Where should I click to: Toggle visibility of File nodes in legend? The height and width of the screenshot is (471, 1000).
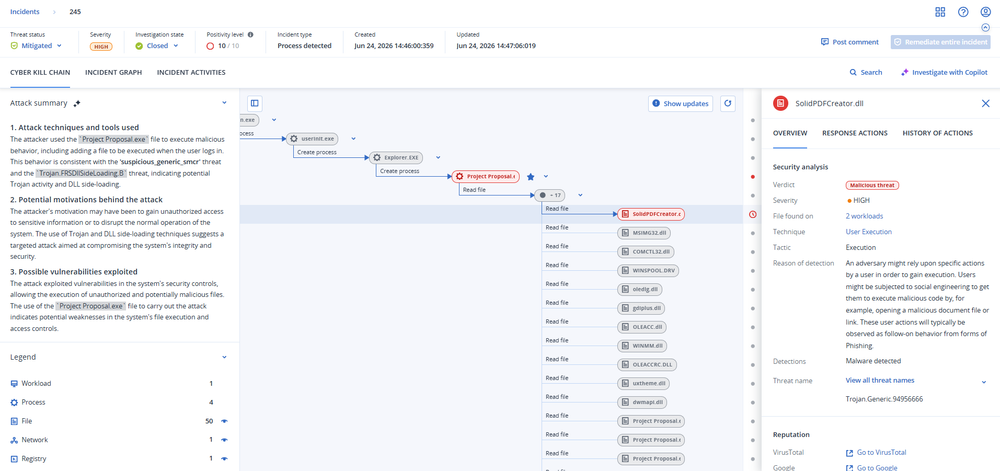click(x=224, y=421)
